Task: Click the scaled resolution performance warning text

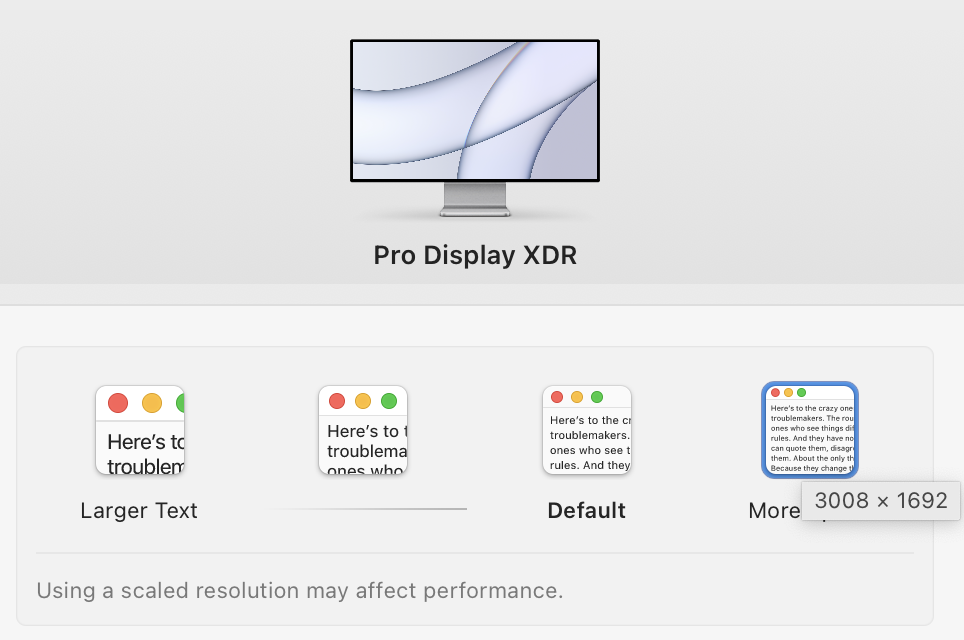Action: (299, 590)
